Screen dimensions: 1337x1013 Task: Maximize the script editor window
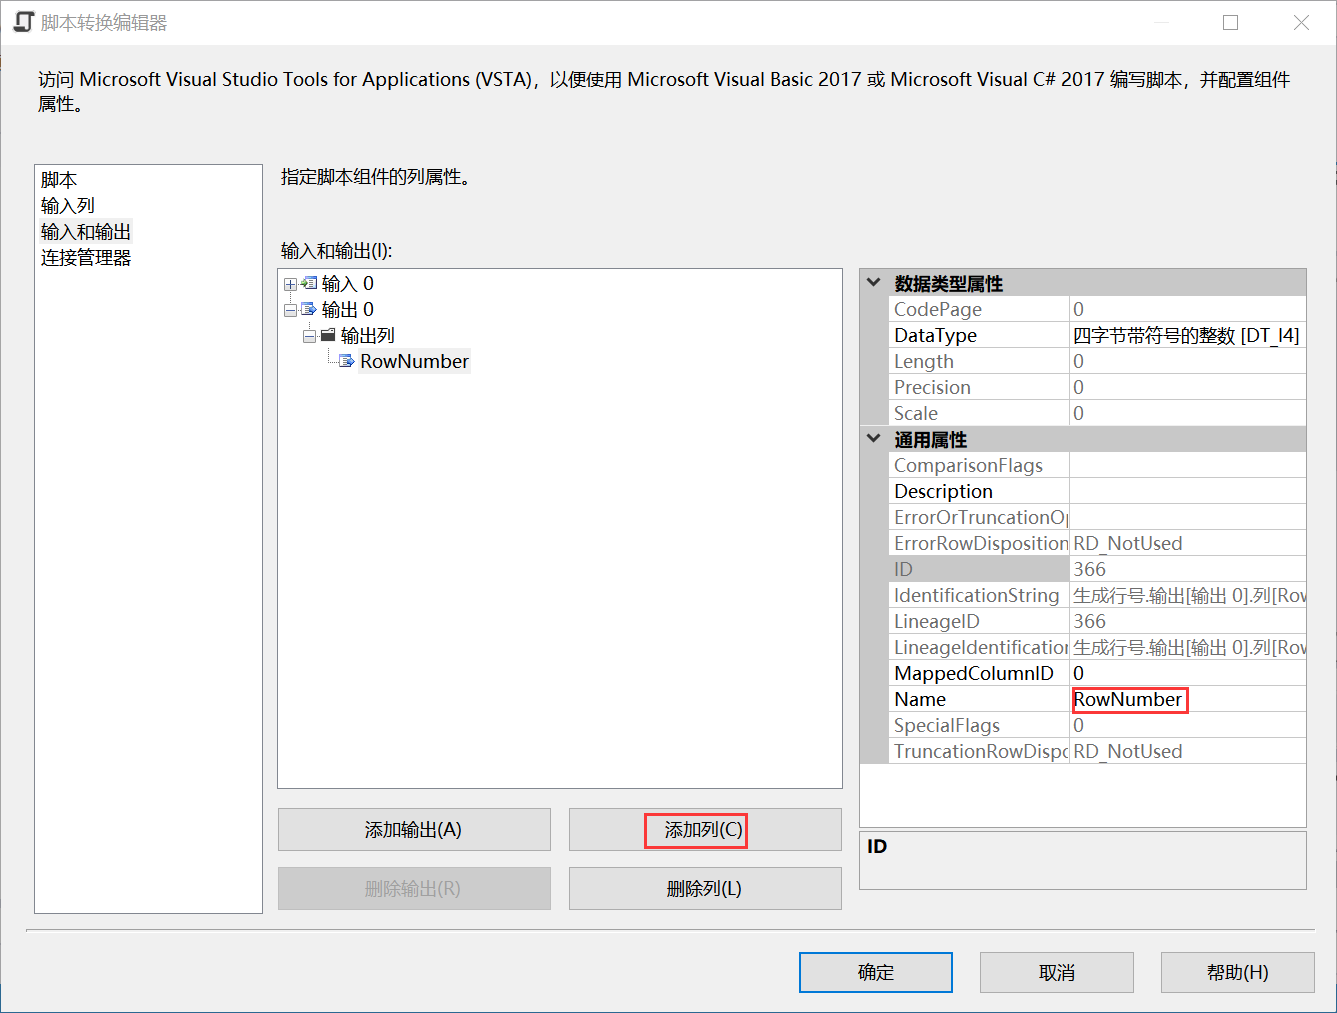(1231, 22)
